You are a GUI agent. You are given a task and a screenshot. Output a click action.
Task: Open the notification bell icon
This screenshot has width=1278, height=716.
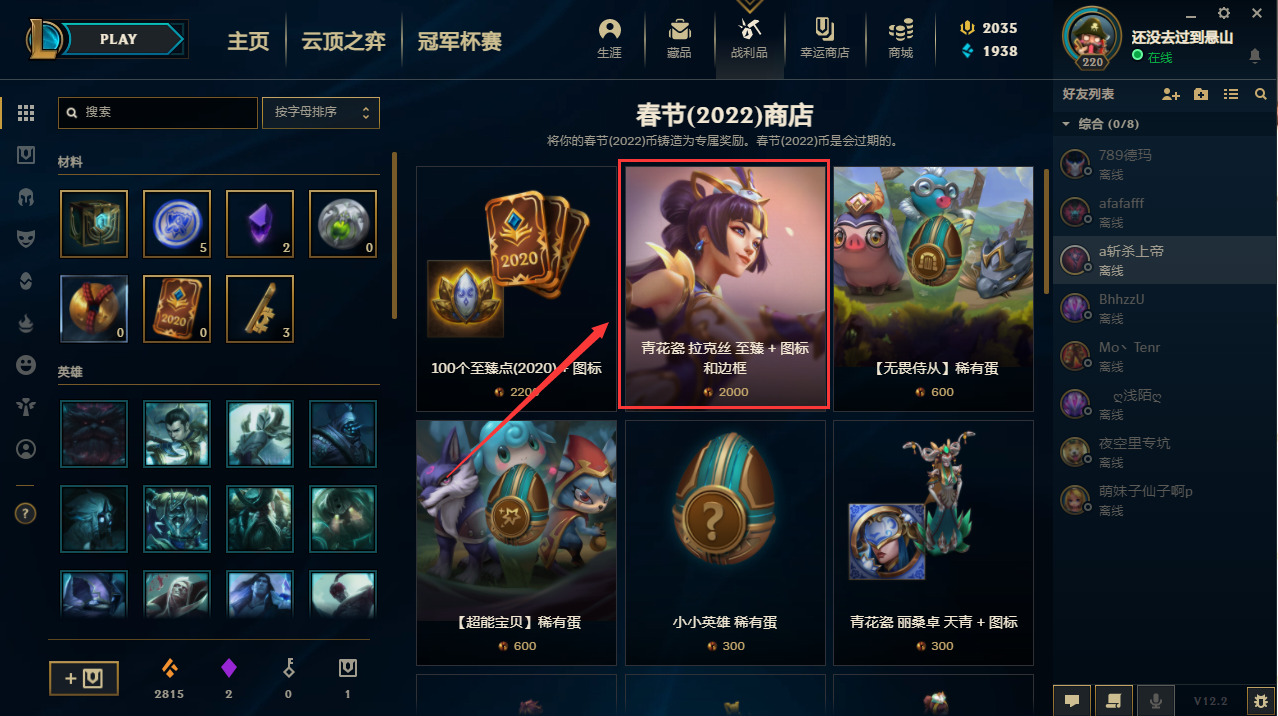pyautogui.click(x=1255, y=57)
